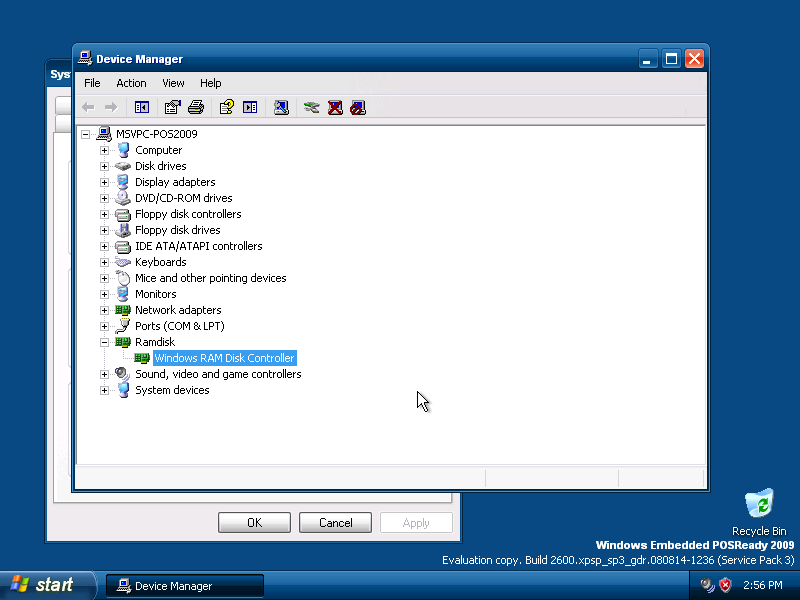800x600 pixels.
Task: Click the Disk drives category icon
Action: pos(122,166)
